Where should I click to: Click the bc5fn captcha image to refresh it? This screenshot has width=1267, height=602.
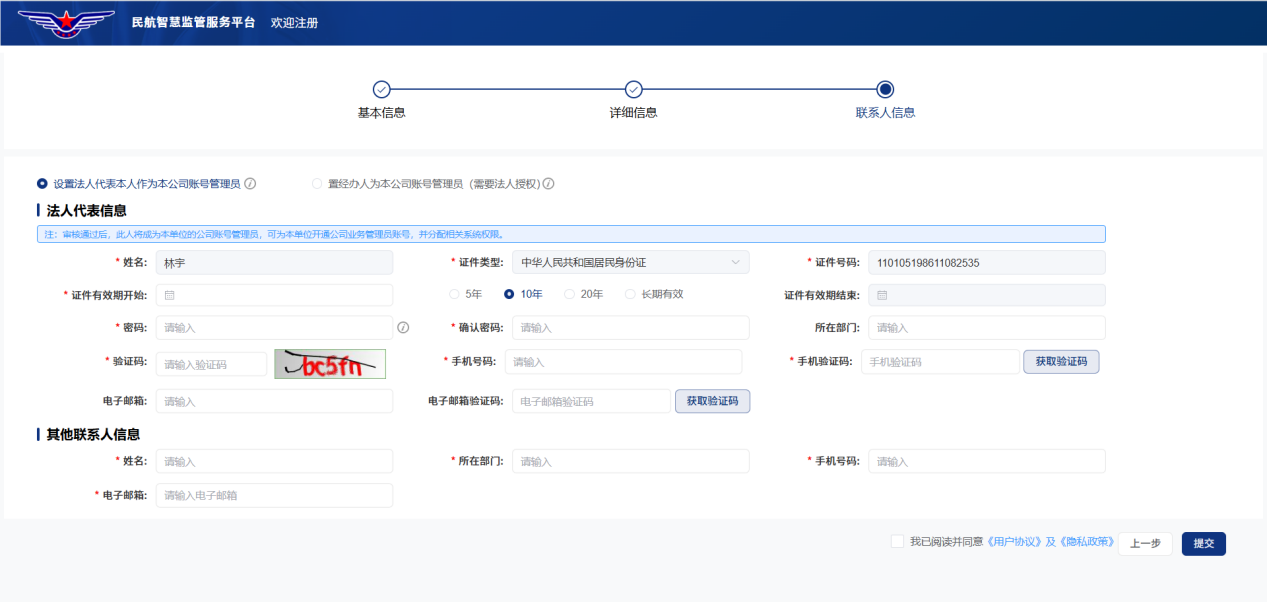click(329, 363)
